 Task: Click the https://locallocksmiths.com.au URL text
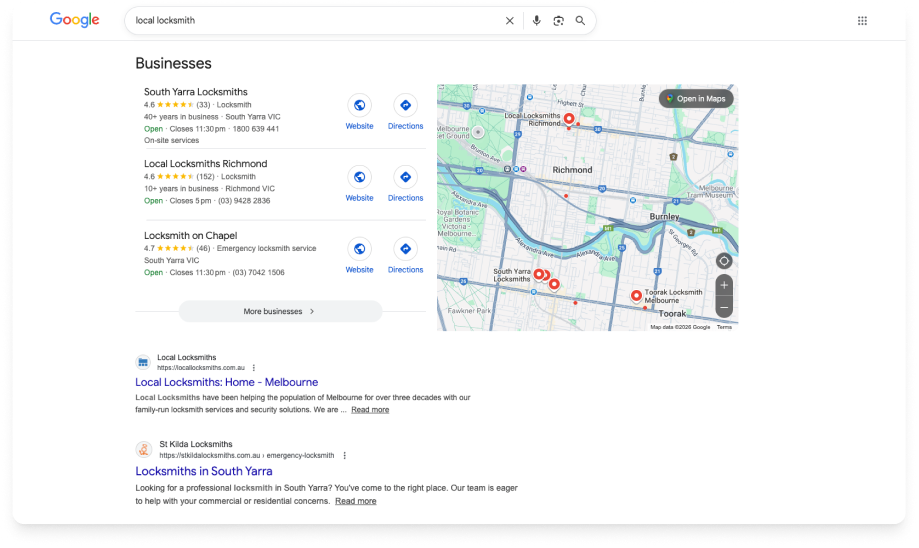(200, 368)
